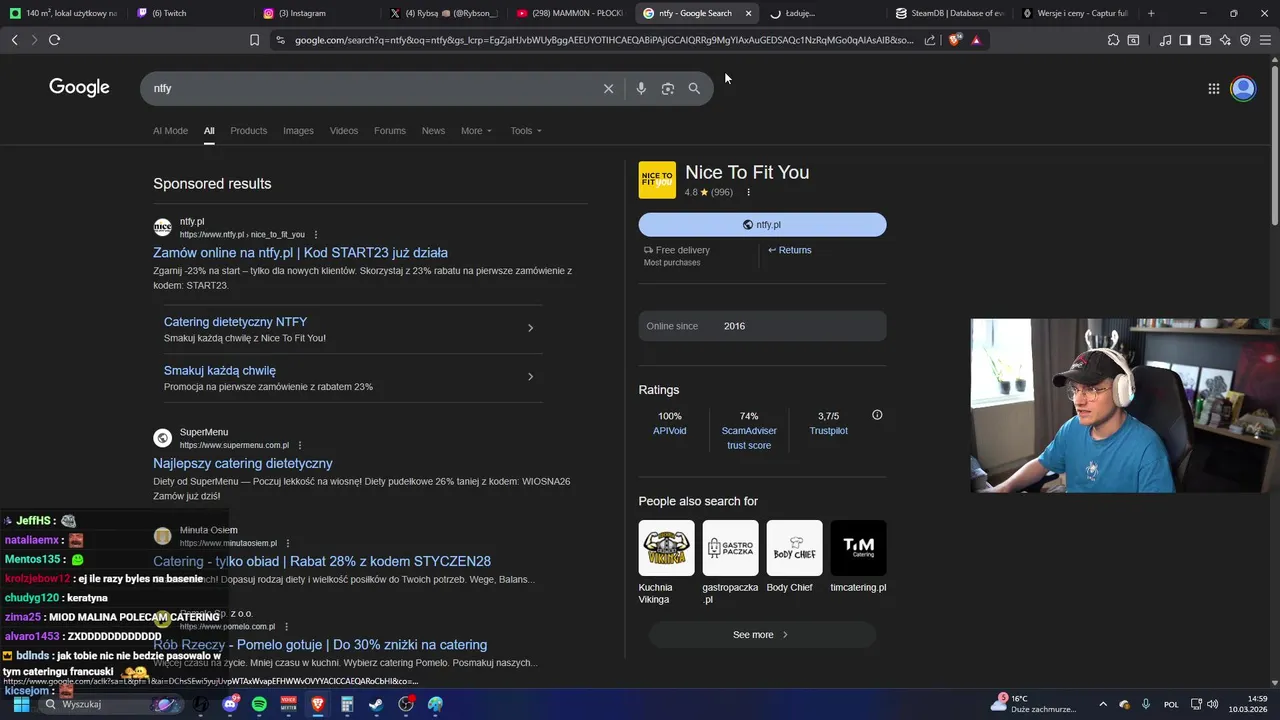Viewport: 1280px width, 720px height.
Task: Select Body Chief thumbnail
Action: click(794, 548)
